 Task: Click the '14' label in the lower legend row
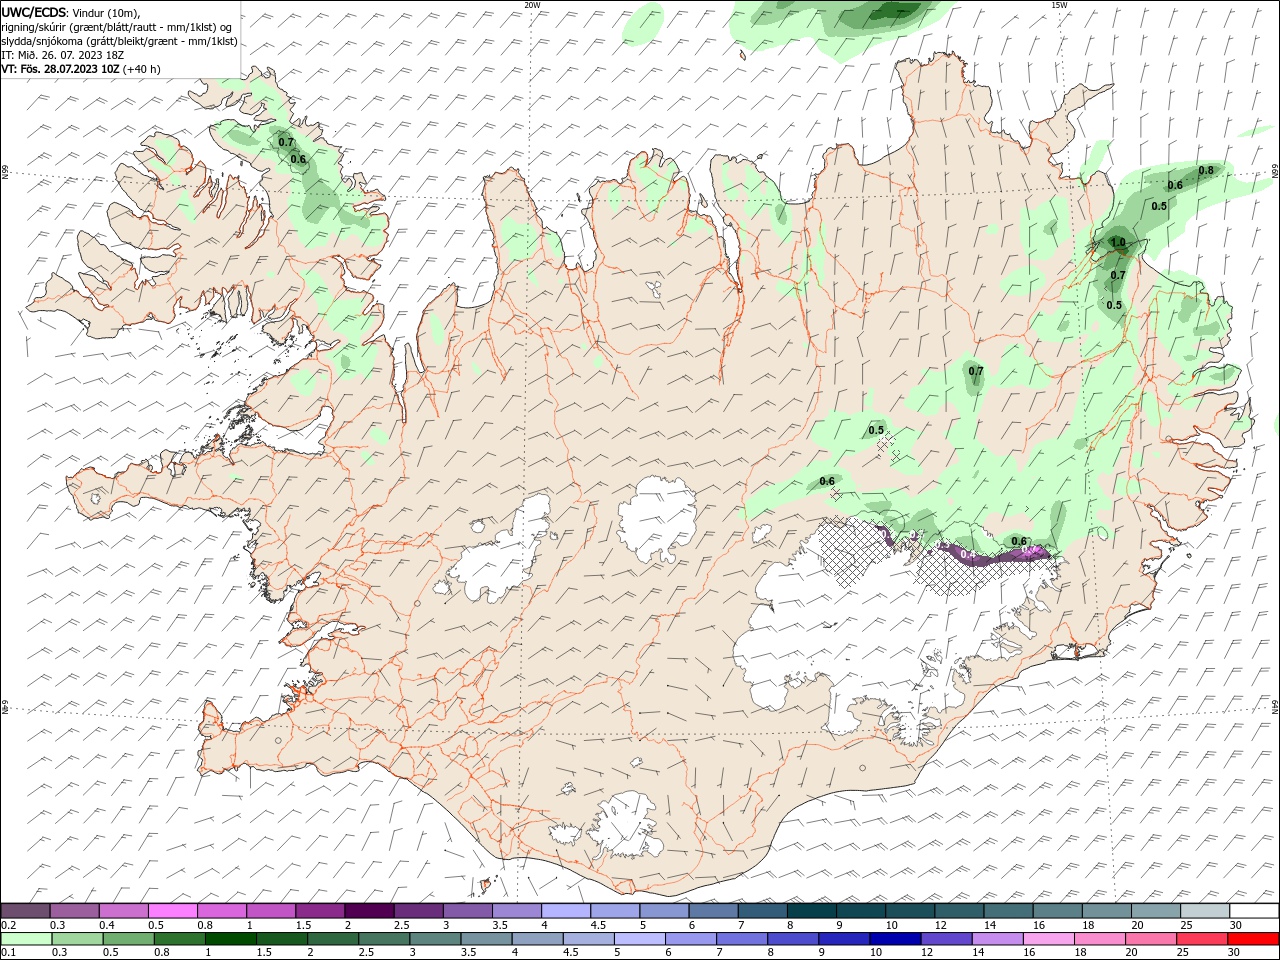(x=977, y=953)
